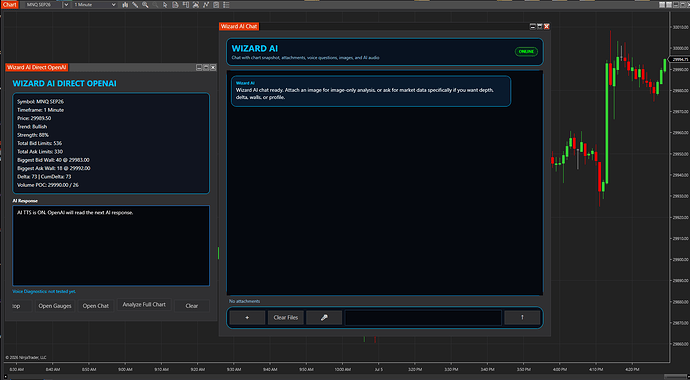
Task: Open the Chart Trader icon
Action: pyautogui.click(x=185, y=5)
